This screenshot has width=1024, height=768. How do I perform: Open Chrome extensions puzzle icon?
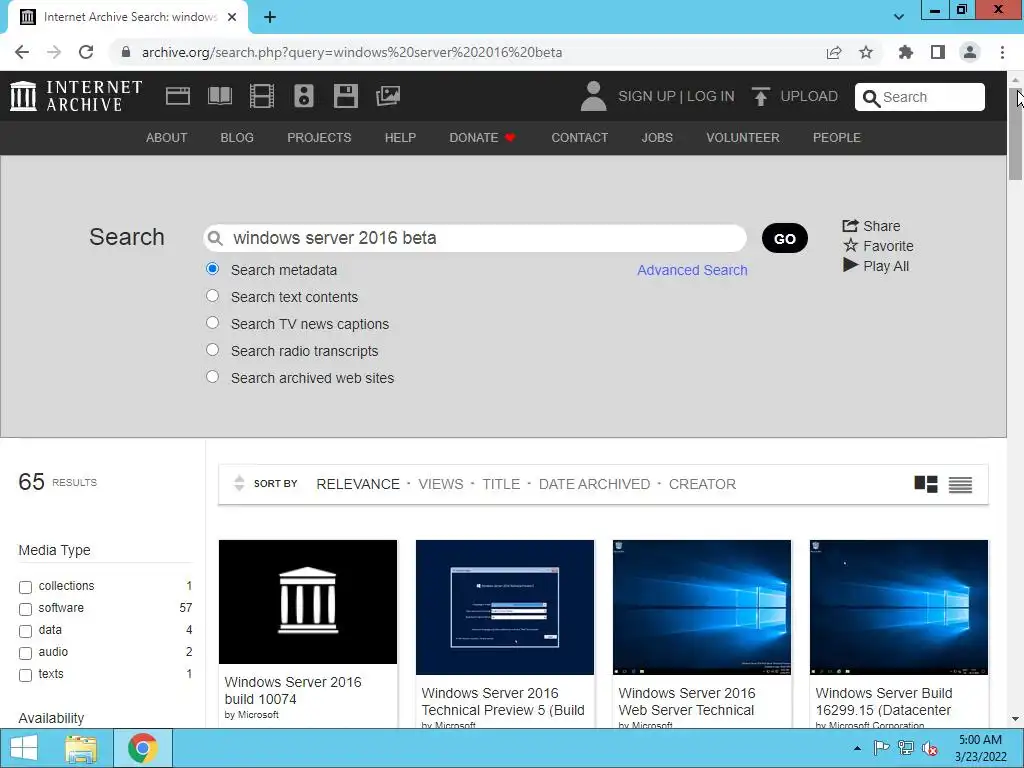click(x=905, y=52)
